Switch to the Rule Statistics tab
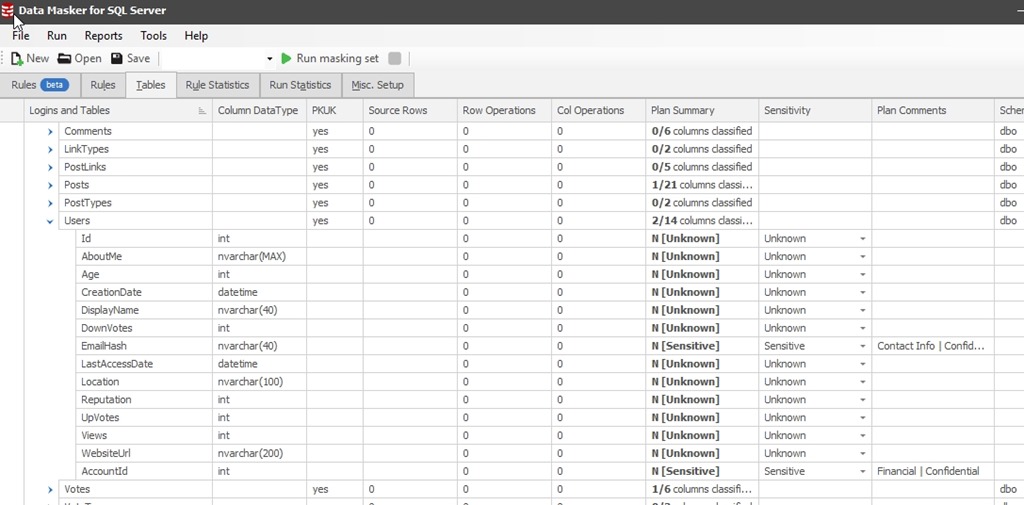The width and height of the screenshot is (1024, 505). 217,85
